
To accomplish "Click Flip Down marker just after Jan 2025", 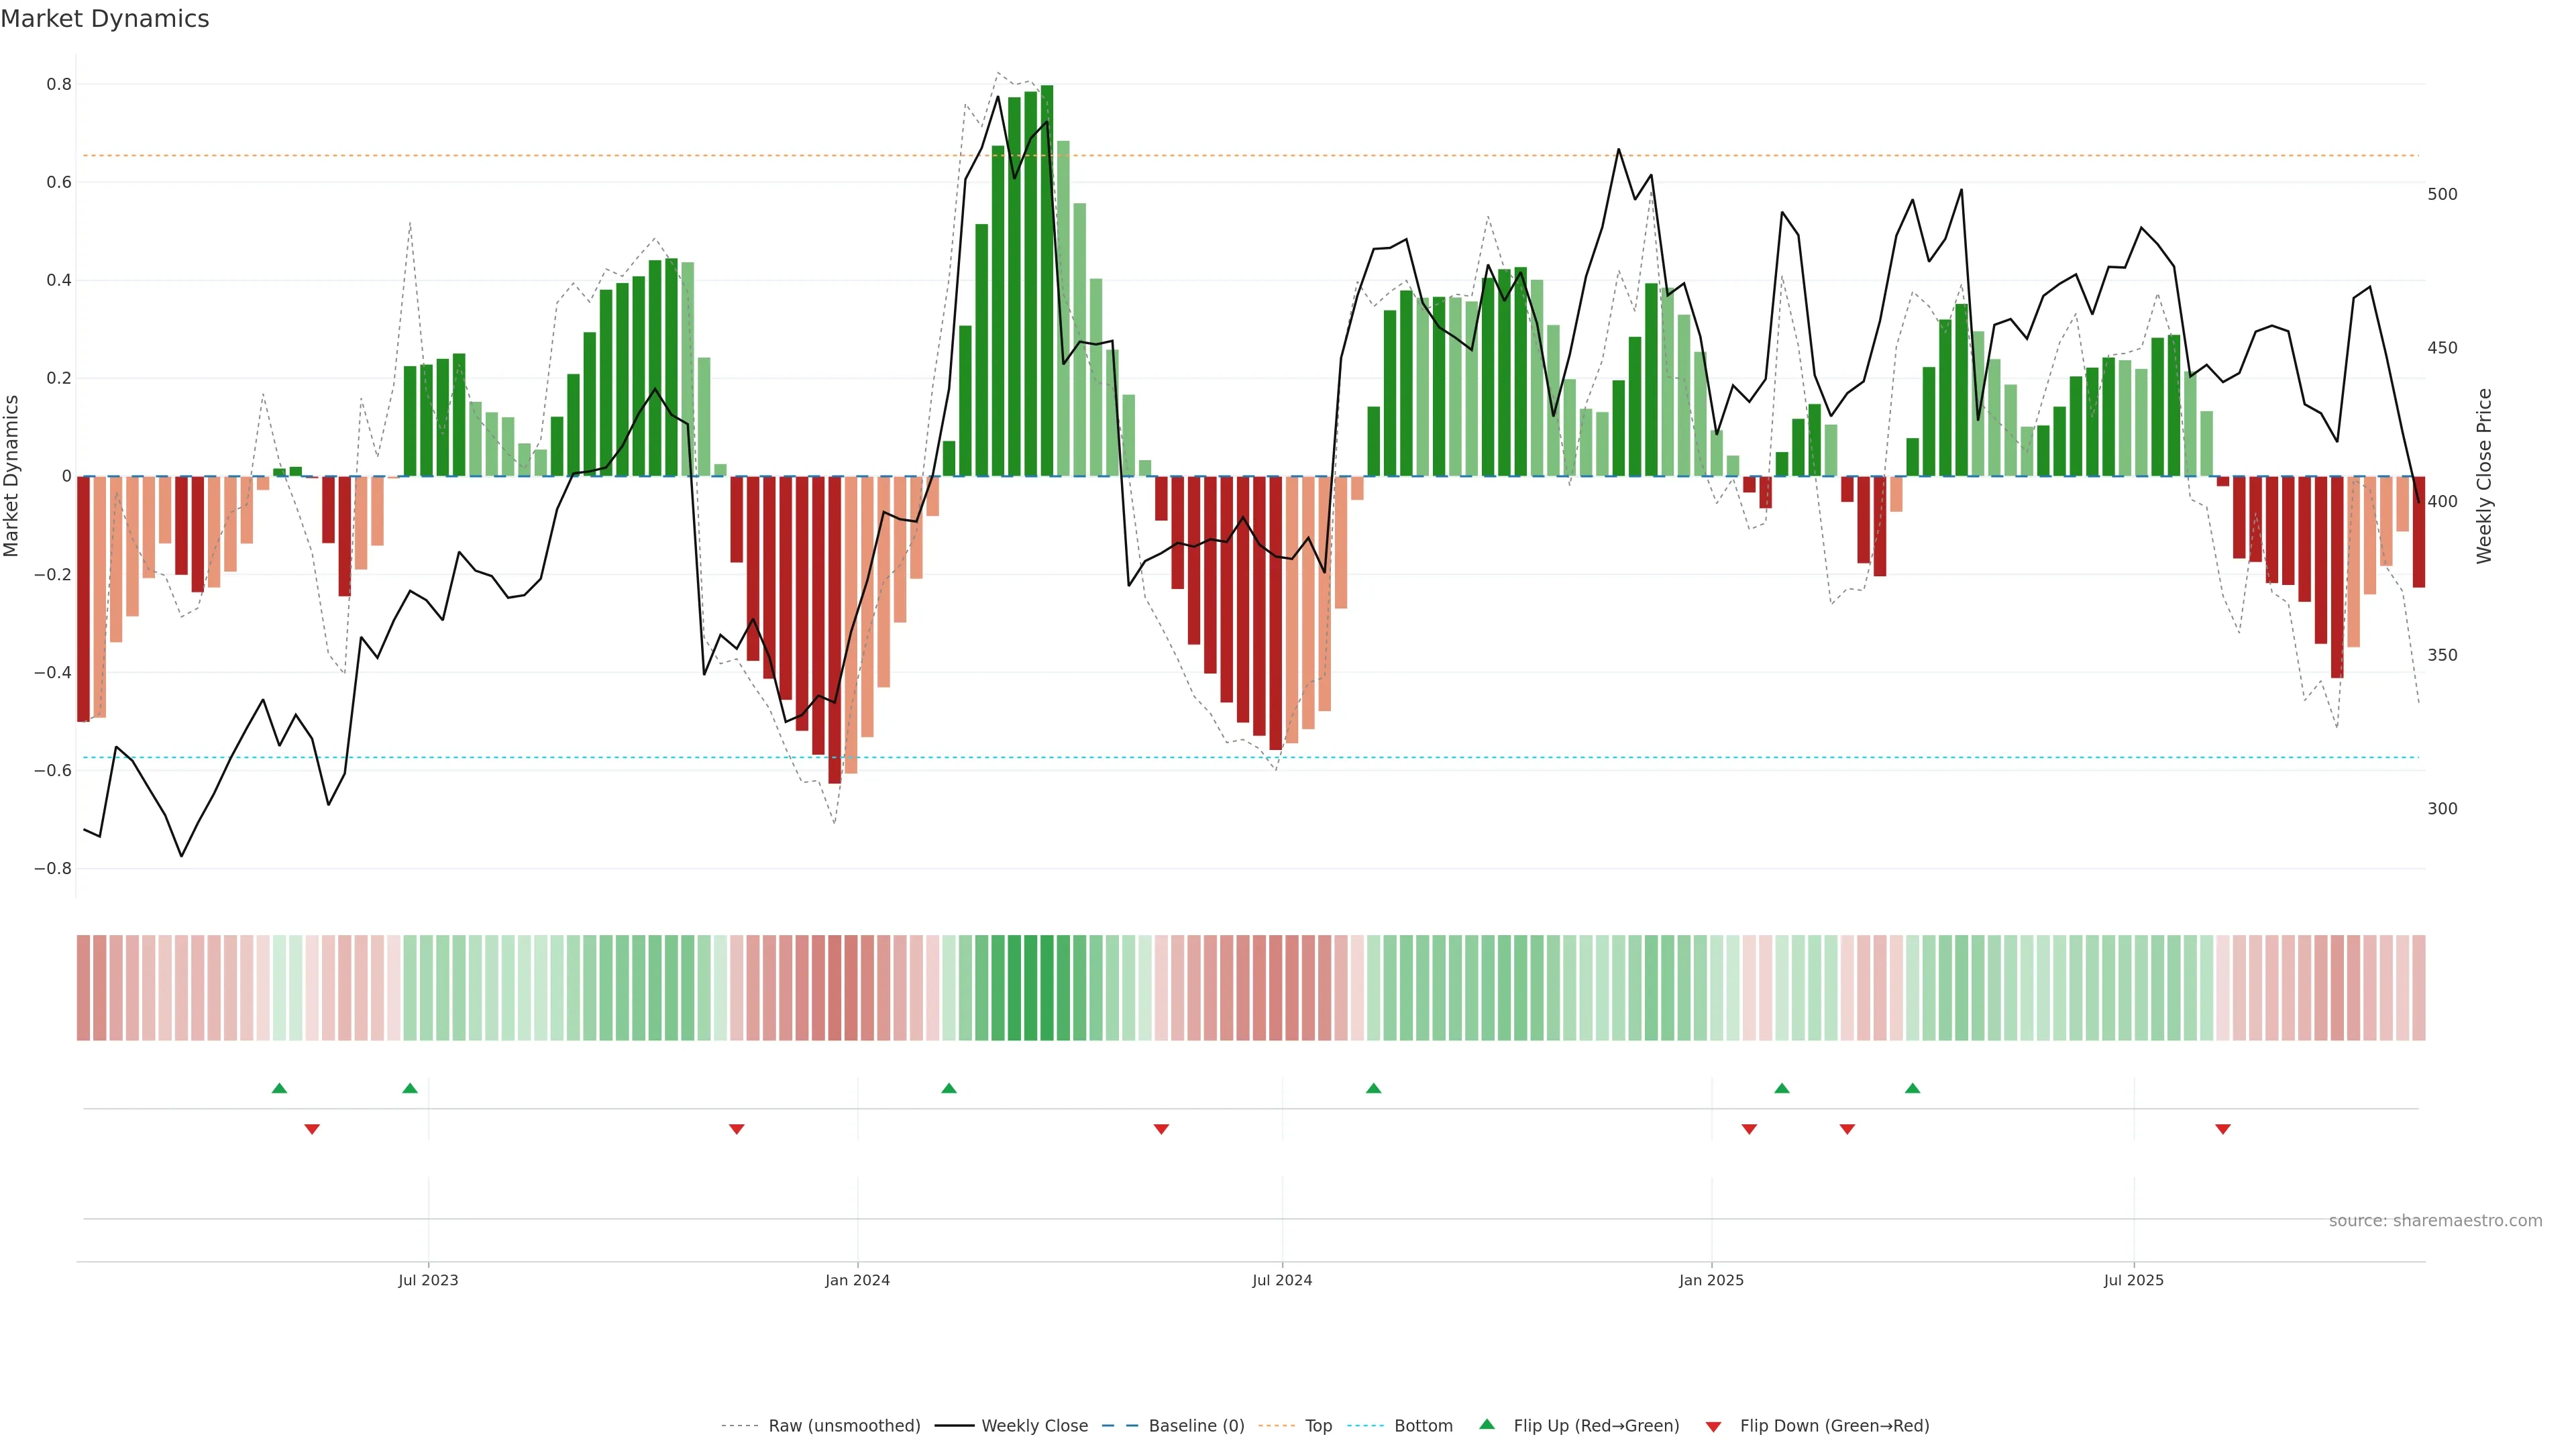I will coord(1749,1129).
